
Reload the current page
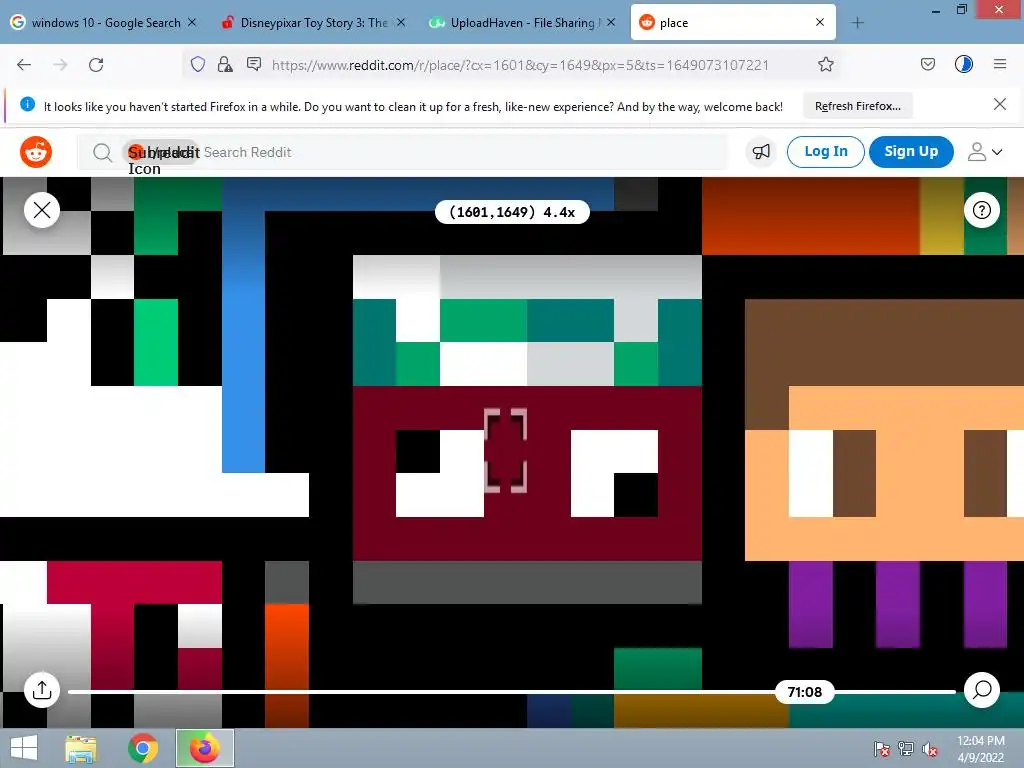pos(96,65)
